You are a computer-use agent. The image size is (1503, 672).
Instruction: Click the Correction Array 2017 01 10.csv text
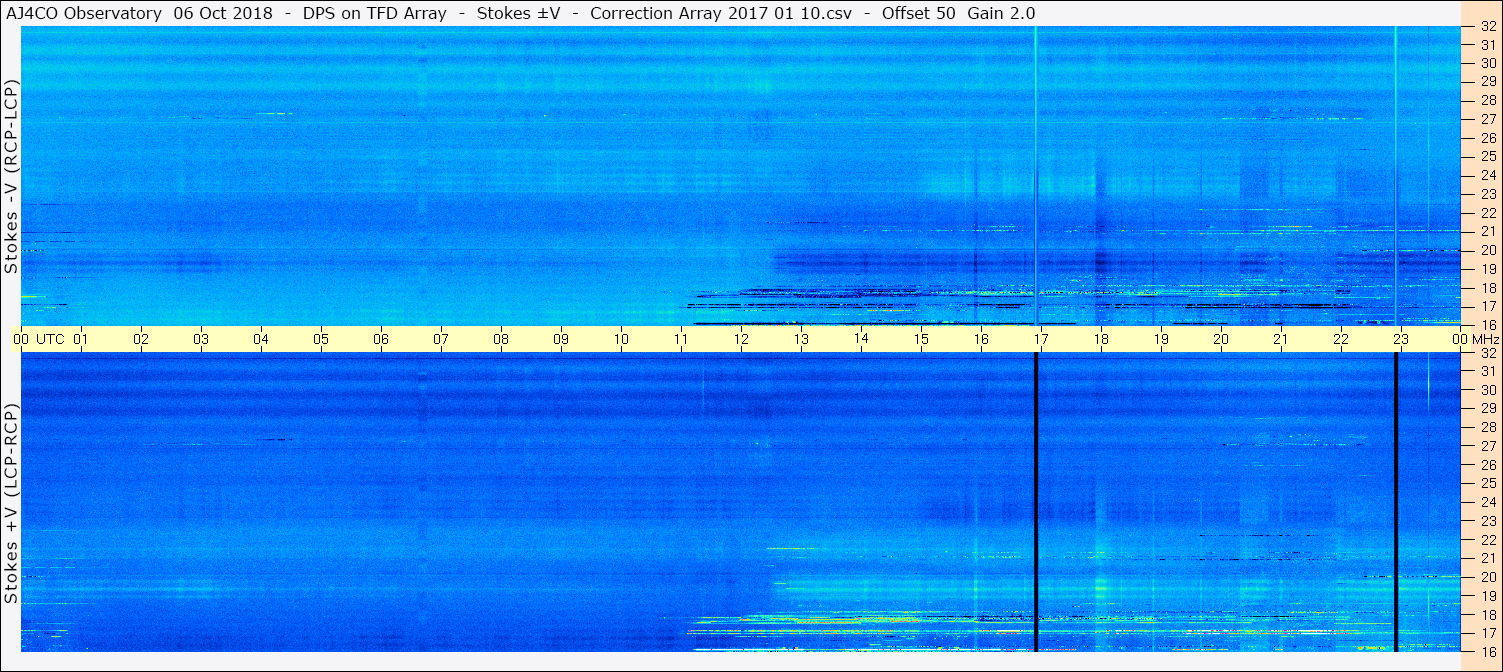(714, 13)
